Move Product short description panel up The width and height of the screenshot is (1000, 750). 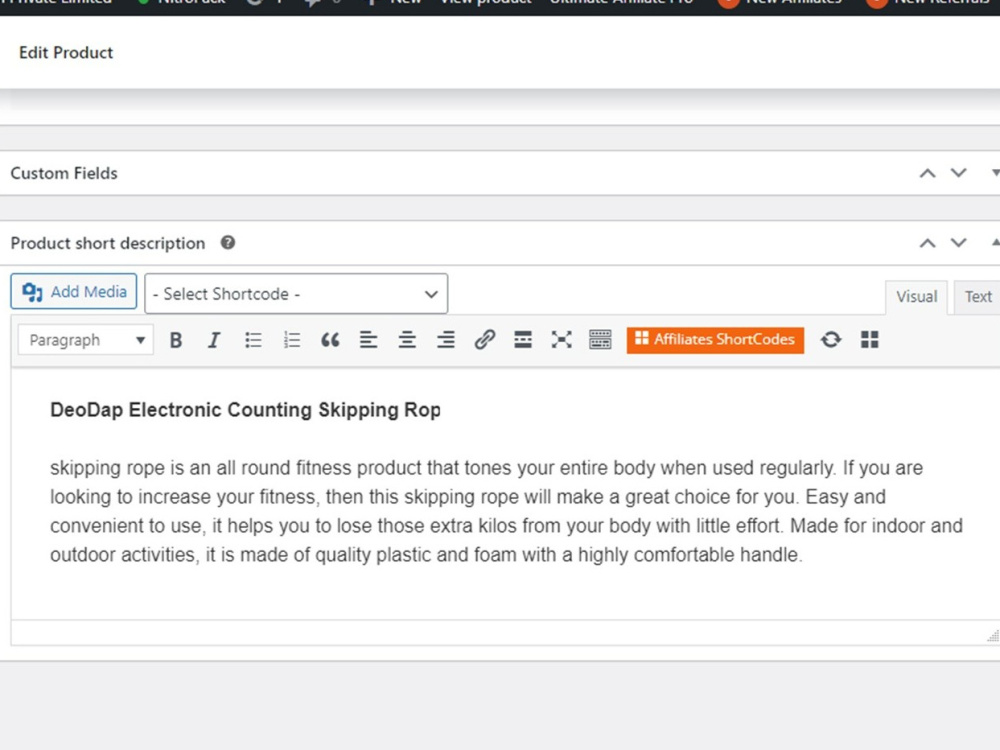pos(928,243)
